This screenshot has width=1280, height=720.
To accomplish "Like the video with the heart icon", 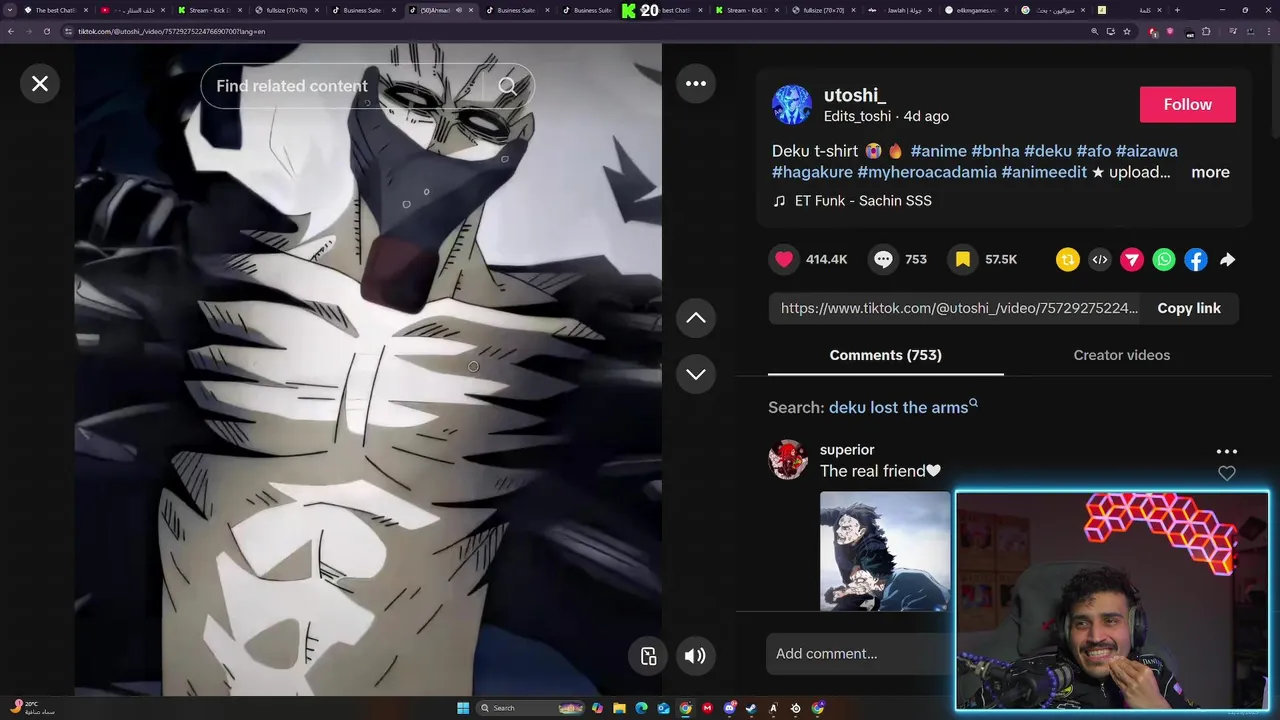I will click(x=784, y=259).
